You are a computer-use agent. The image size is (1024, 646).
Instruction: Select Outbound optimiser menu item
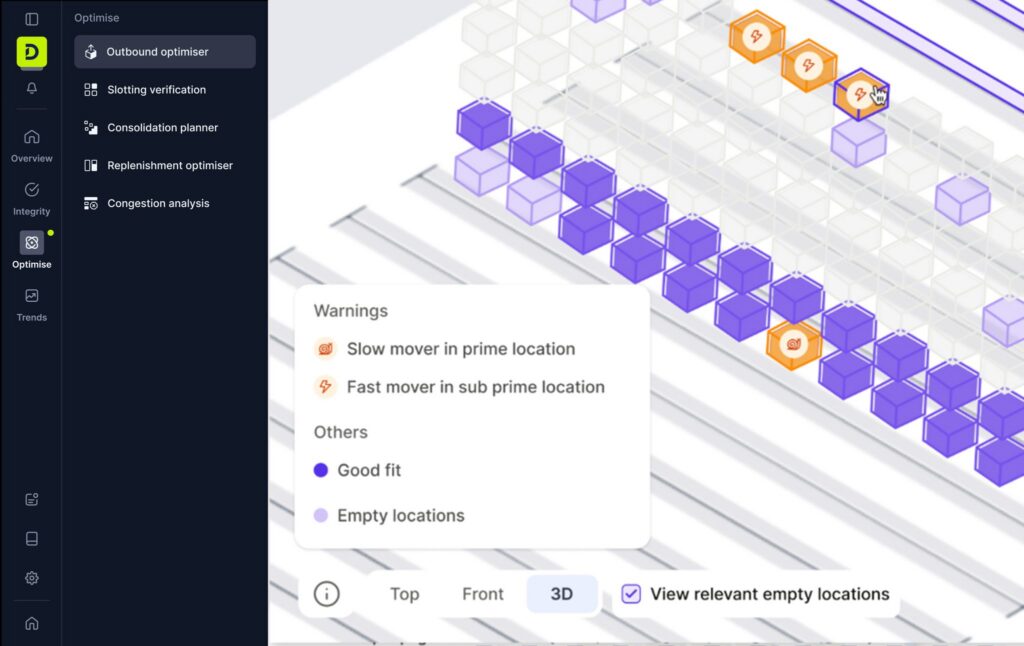(x=165, y=52)
